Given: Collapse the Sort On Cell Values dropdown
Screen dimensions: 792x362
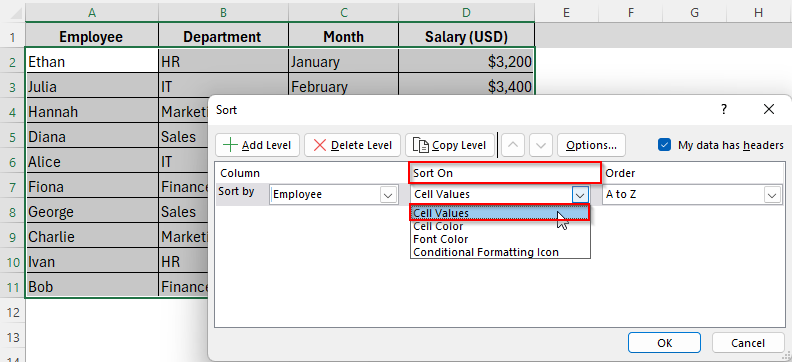Looking at the screenshot, I should pos(580,194).
